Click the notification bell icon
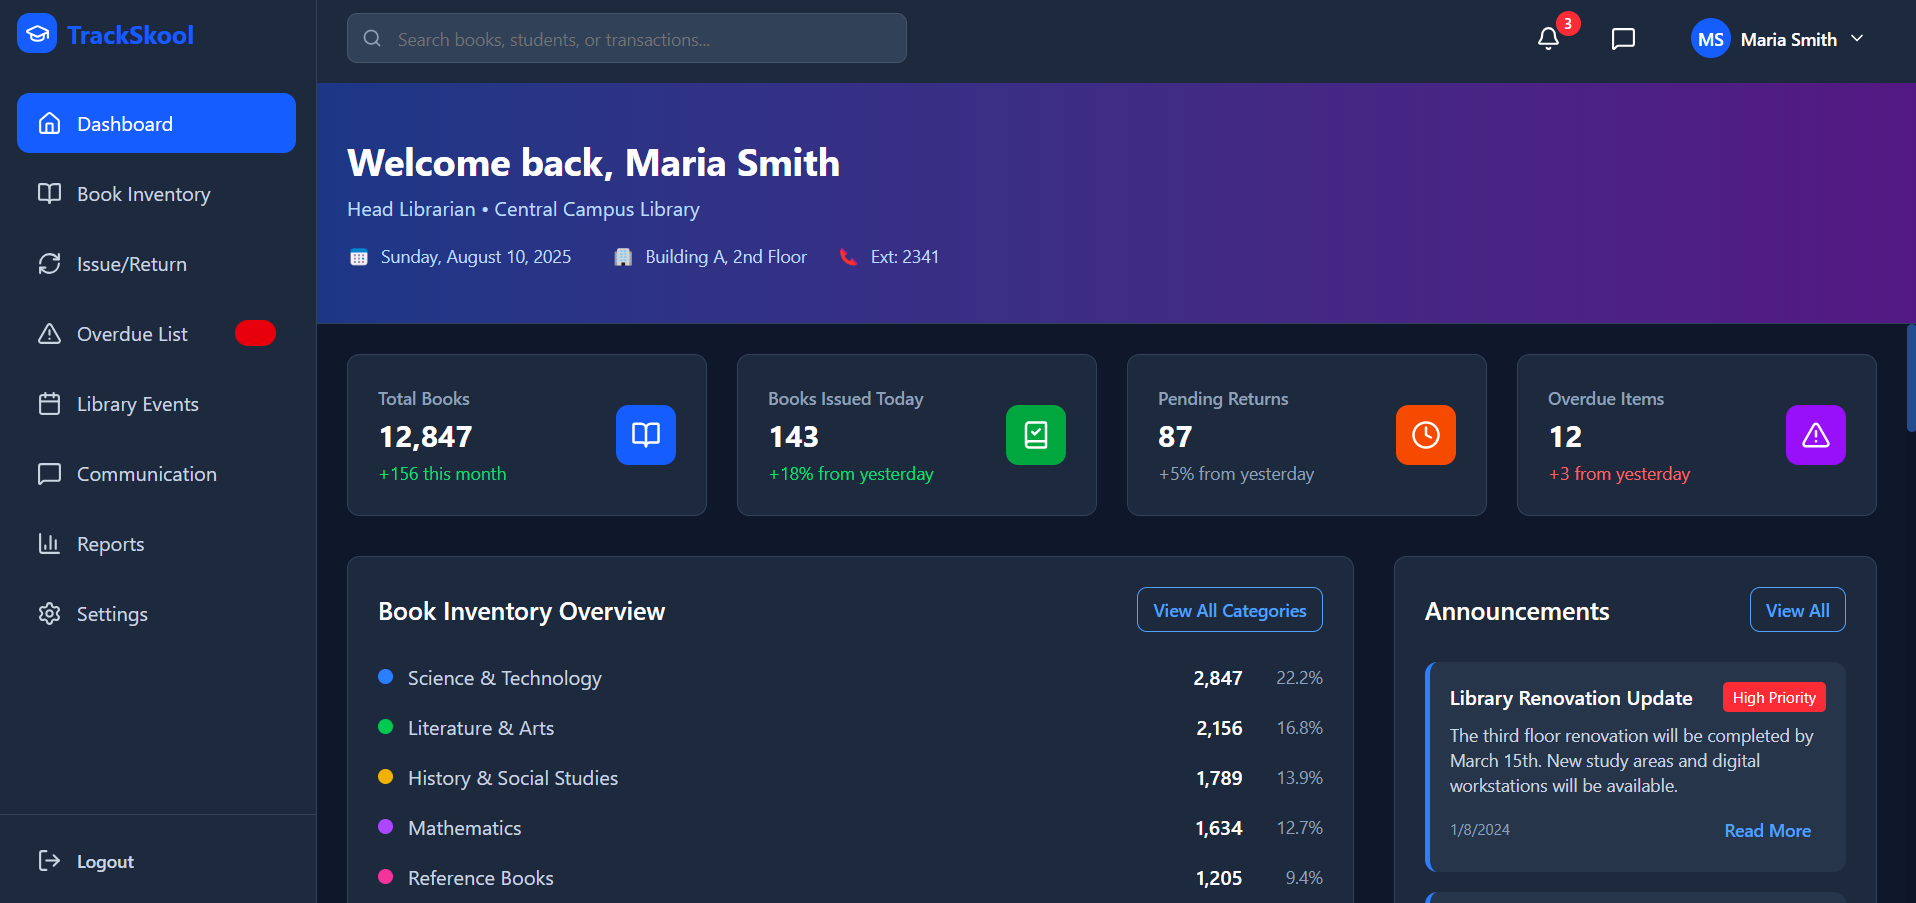The width and height of the screenshot is (1916, 903). (x=1548, y=38)
